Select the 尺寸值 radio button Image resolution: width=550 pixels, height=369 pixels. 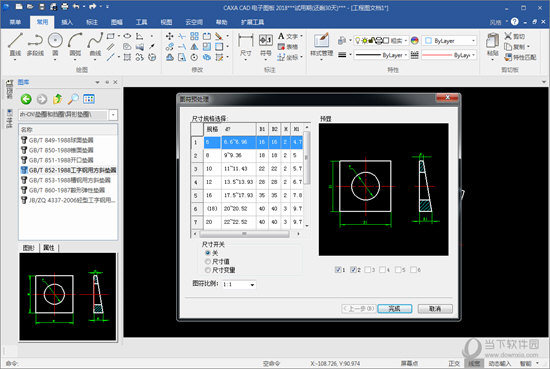pos(207,262)
